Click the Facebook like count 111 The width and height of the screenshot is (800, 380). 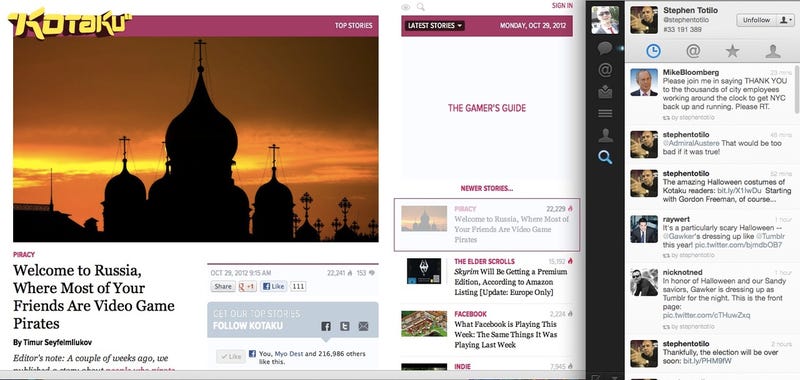click(298, 286)
